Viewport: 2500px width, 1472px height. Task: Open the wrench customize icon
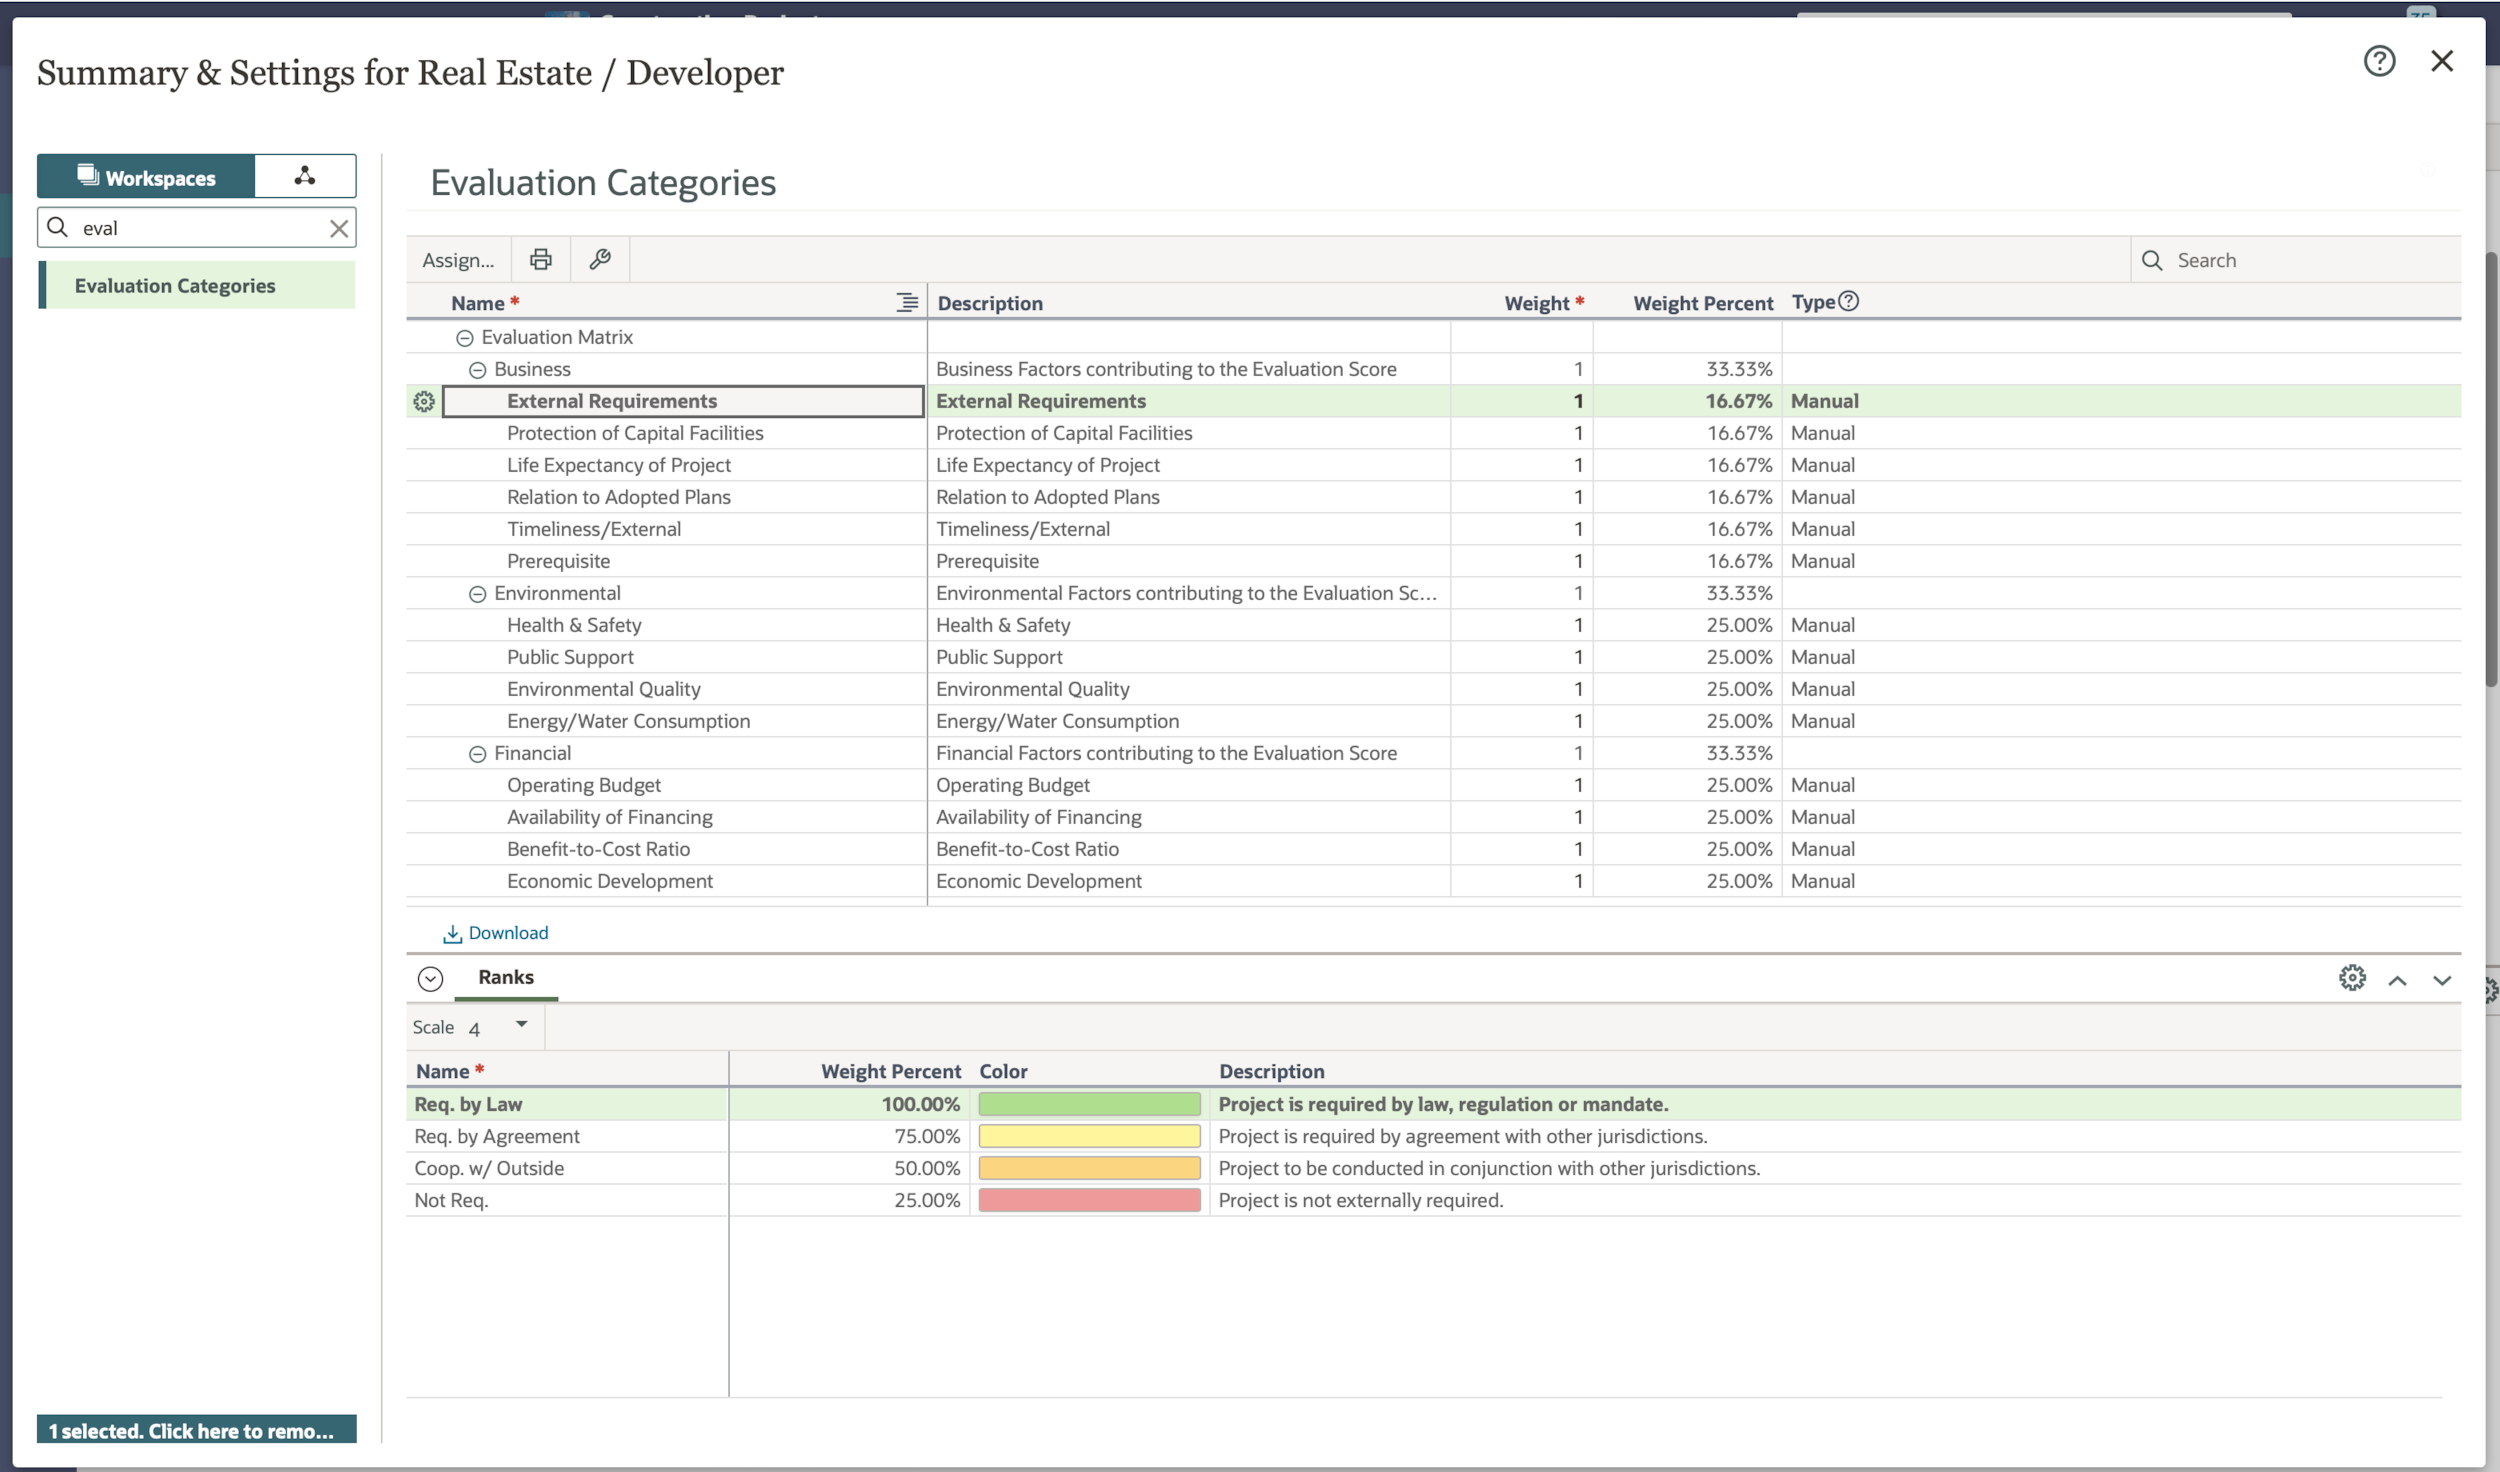click(x=600, y=260)
